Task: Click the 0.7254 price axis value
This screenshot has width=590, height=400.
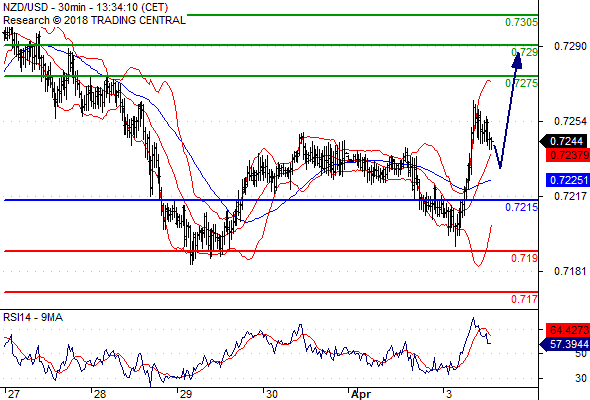Action: [x=570, y=121]
